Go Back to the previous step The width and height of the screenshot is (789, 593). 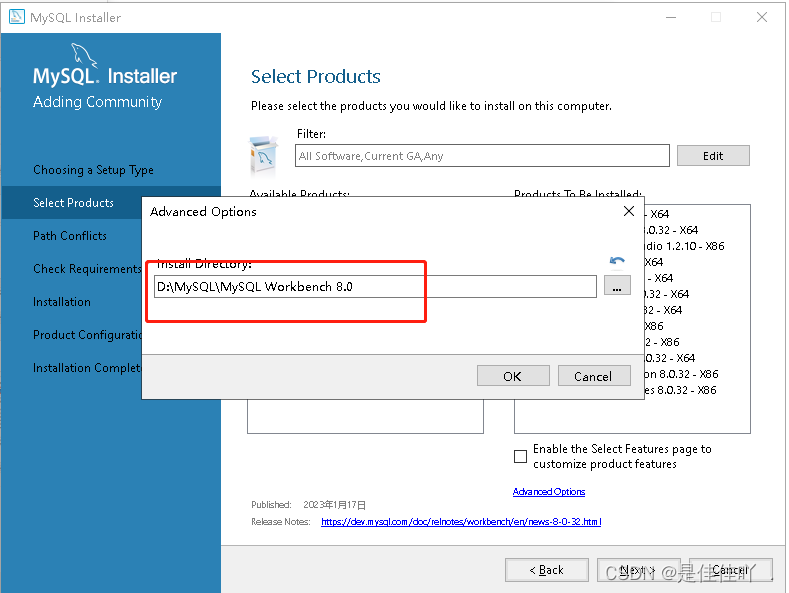546,570
